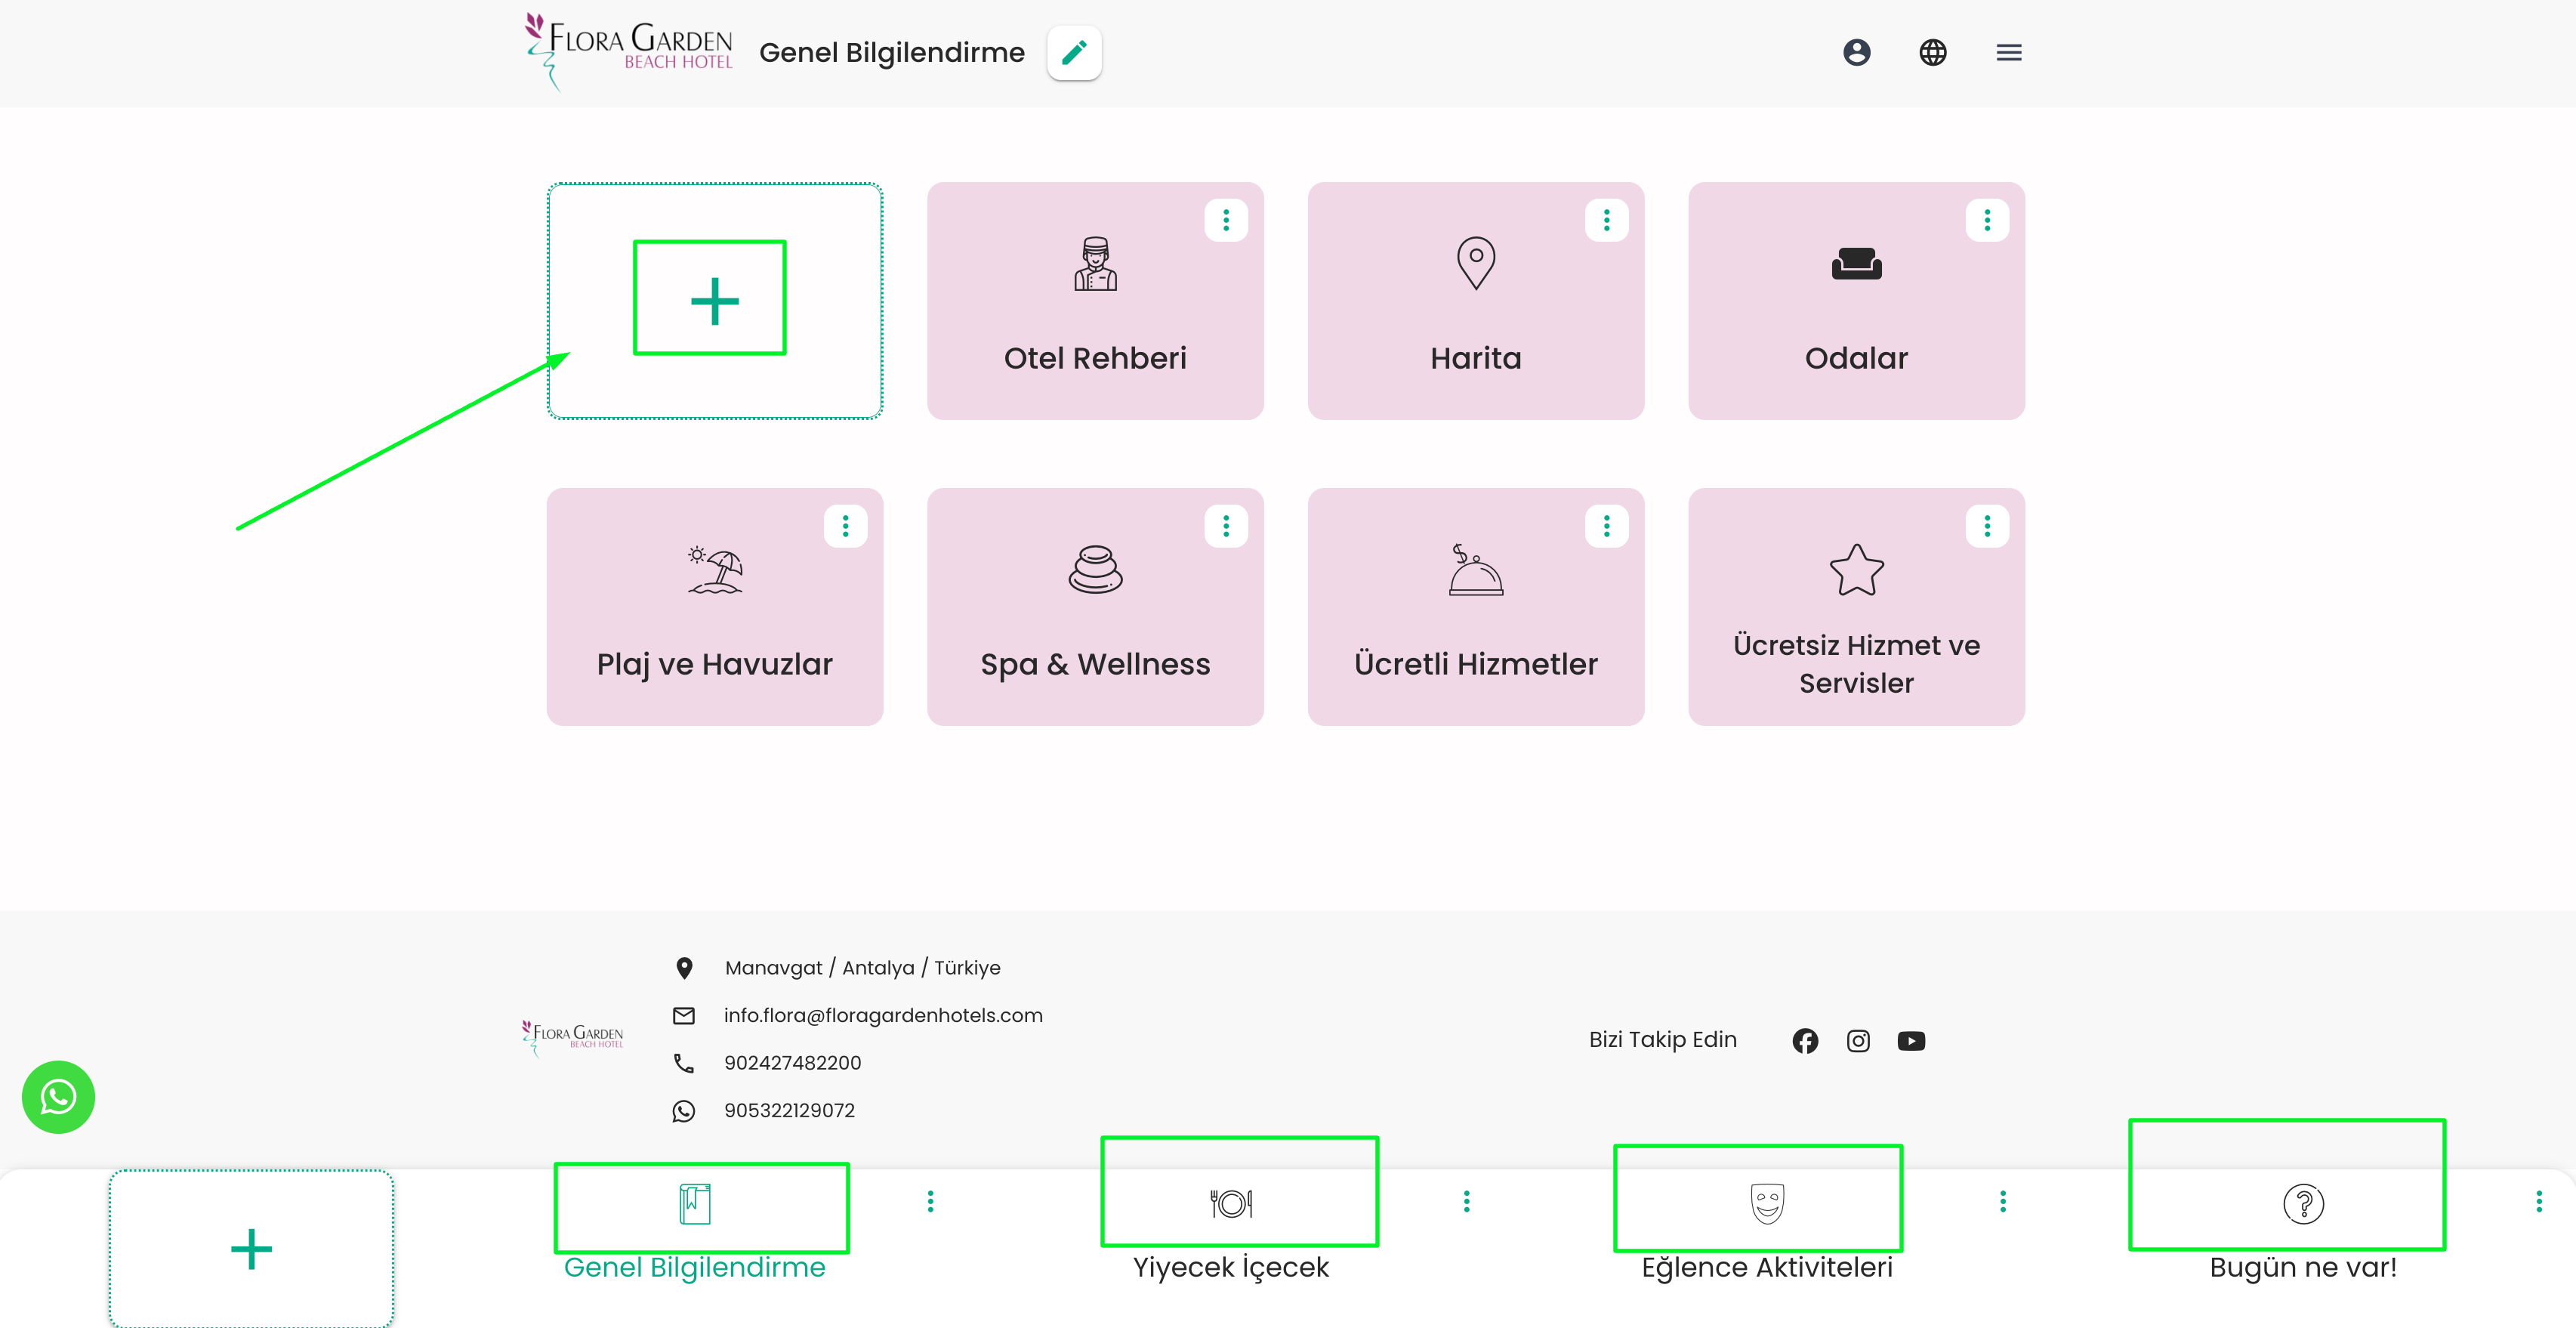Open the Harita card three-dot menu

(x=1606, y=220)
